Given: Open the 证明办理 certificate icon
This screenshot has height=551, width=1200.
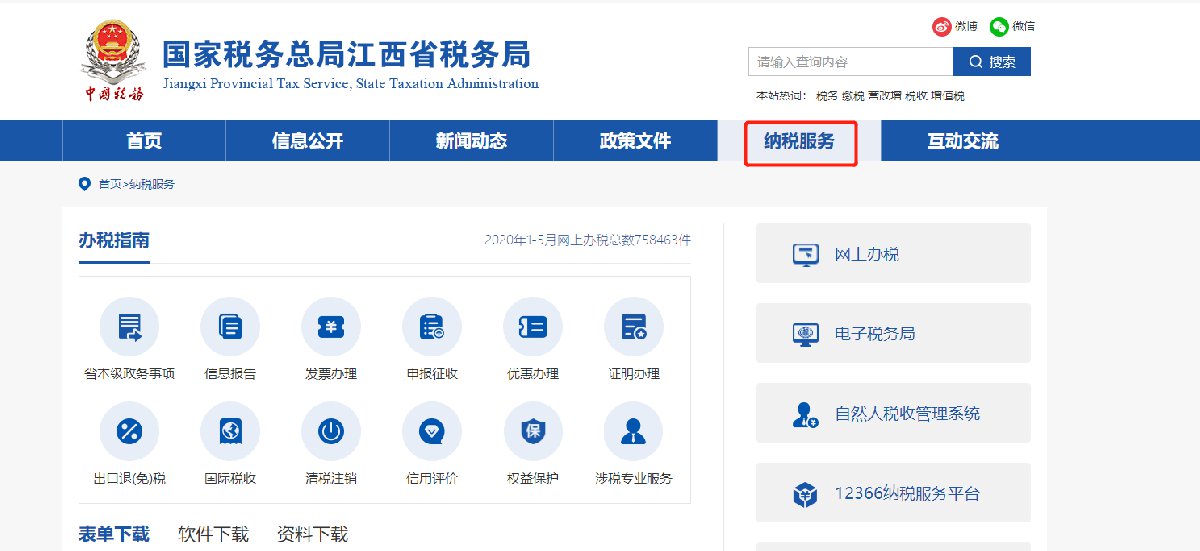Looking at the screenshot, I should coord(634,327).
